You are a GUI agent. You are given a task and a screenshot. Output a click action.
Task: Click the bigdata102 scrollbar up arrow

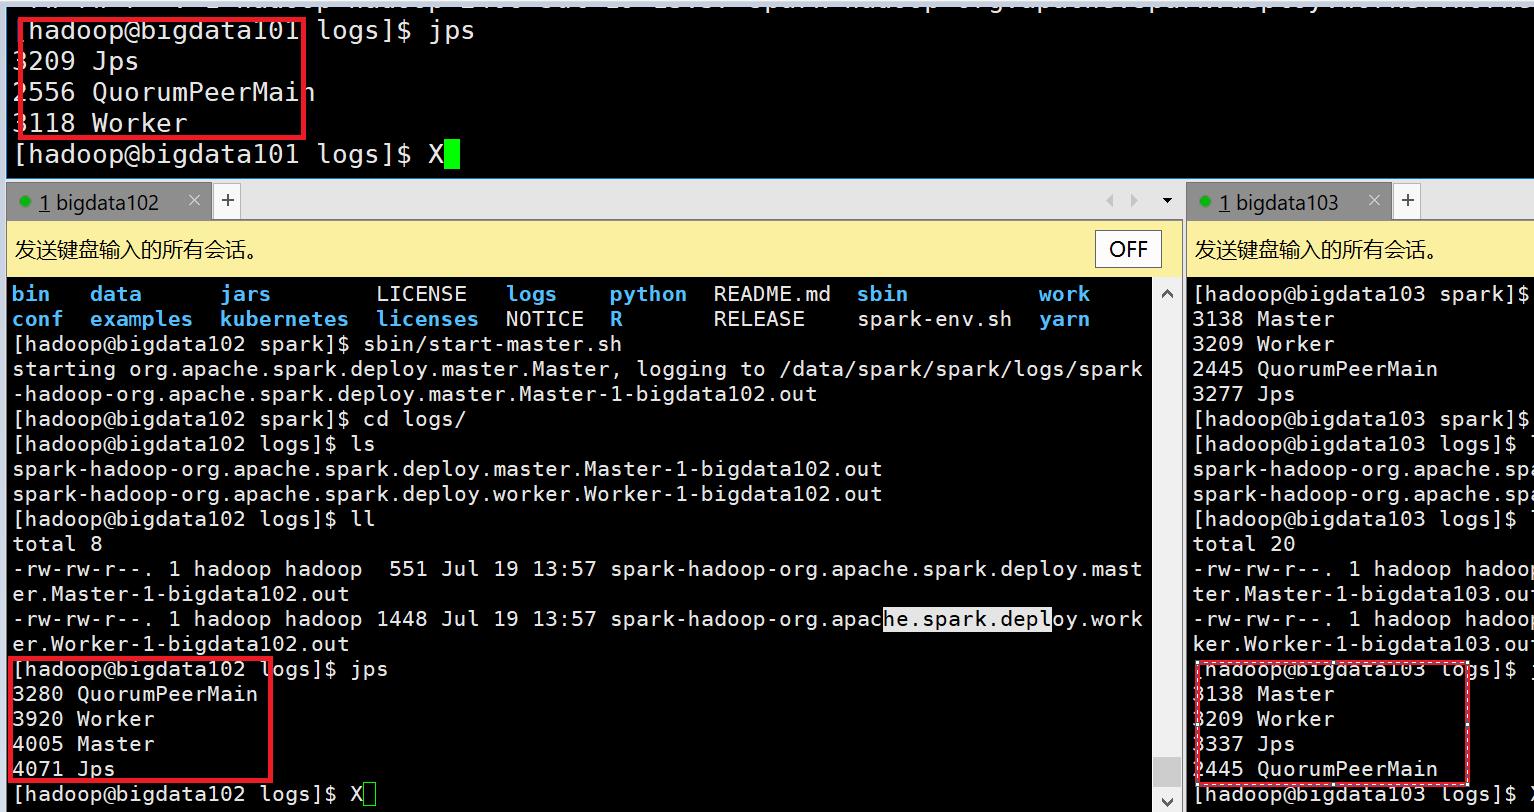(1166, 293)
